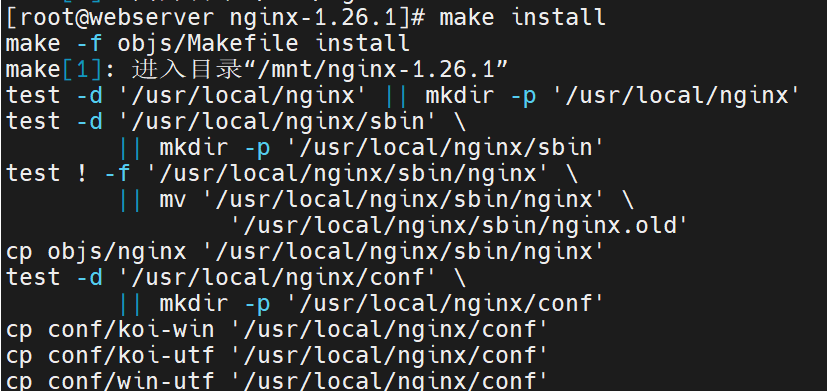The width and height of the screenshot is (827, 391).
Task: Click the 'cp conf/koi-win' line
Action: (277, 330)
